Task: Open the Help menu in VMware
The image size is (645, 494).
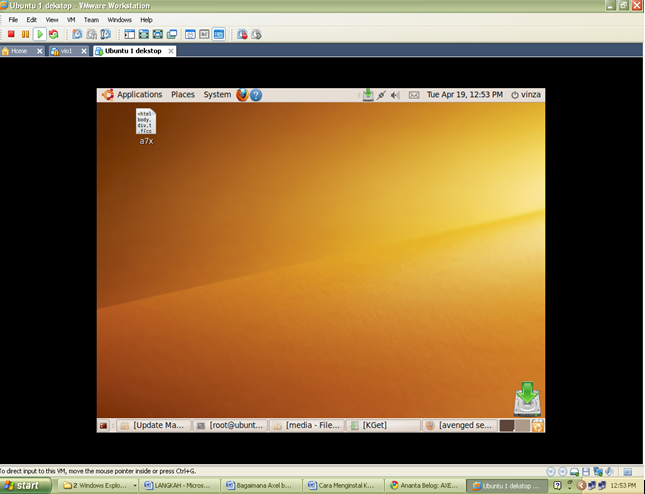Action: [x=146, y=20]
